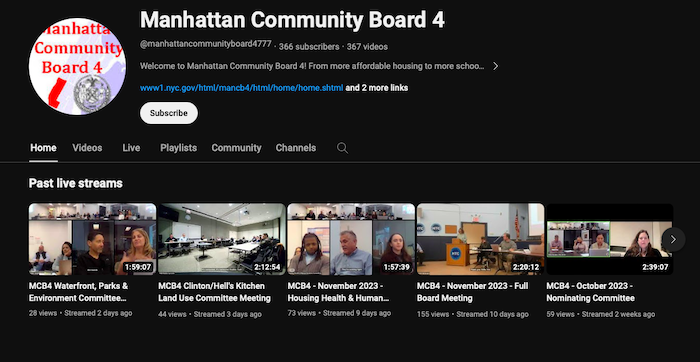700x362 pixels.
Task: Open the Past live streams section heading
Action: pos(75,183)
